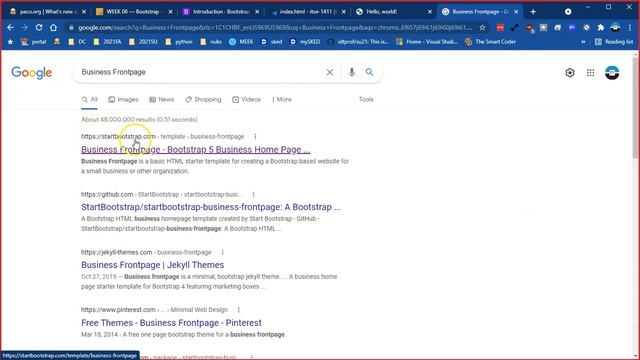Screen dimensions: 640x360
Task: Go to the Google logo homepage
Action: click(31, 73)
